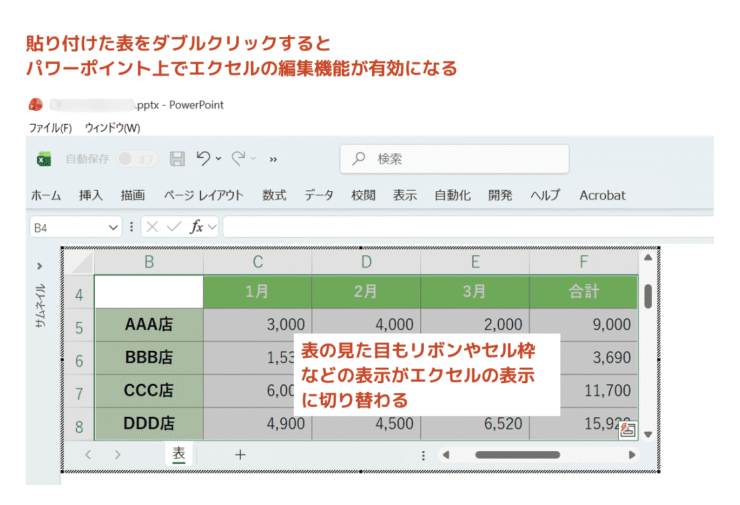Image resolution: width=740 pixels, height=505 pixels.
Task: Toggle the AutoSave (自動保存) switch
Action: (137, 159)
